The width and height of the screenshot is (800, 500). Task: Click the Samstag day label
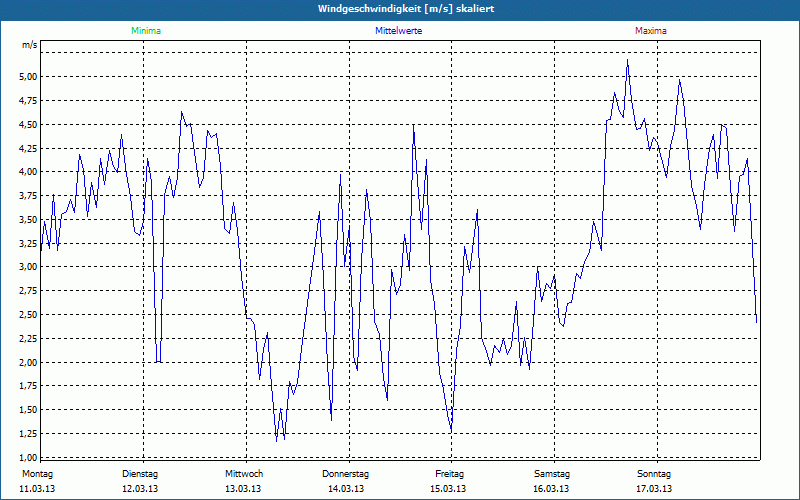pyautogui.click(x=552, y=474)
